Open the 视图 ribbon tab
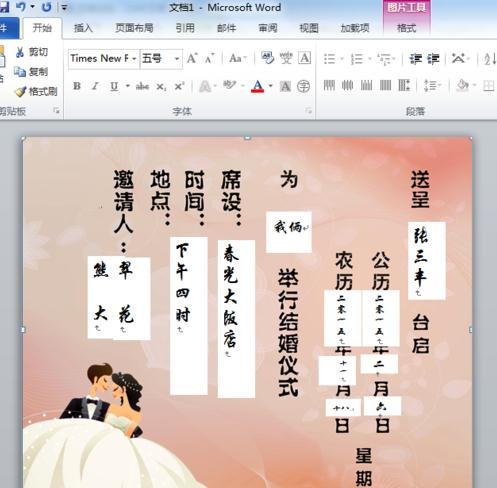The image size is (497, 488). [309, 28]
